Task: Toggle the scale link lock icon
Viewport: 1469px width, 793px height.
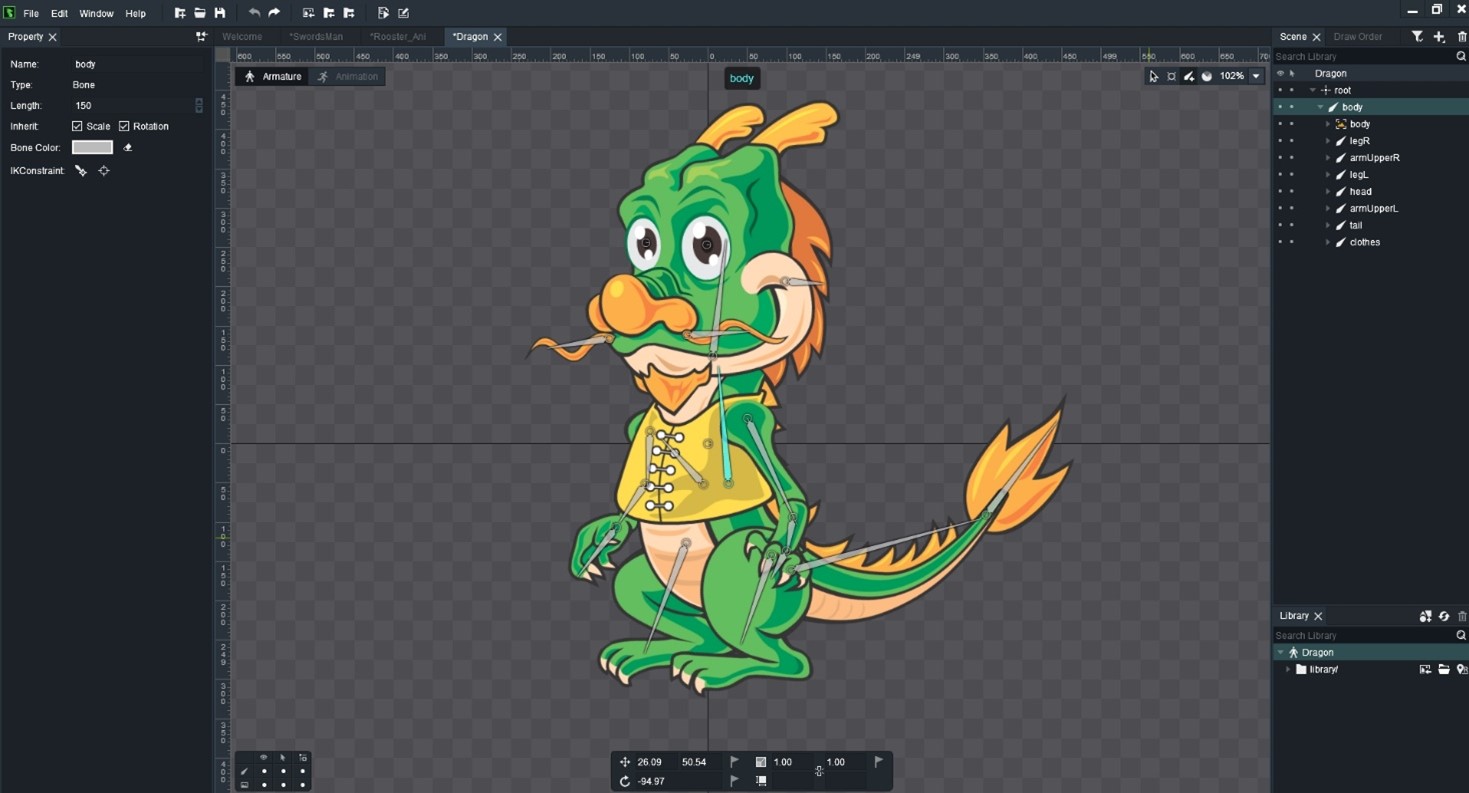Action: coord(819,771)
